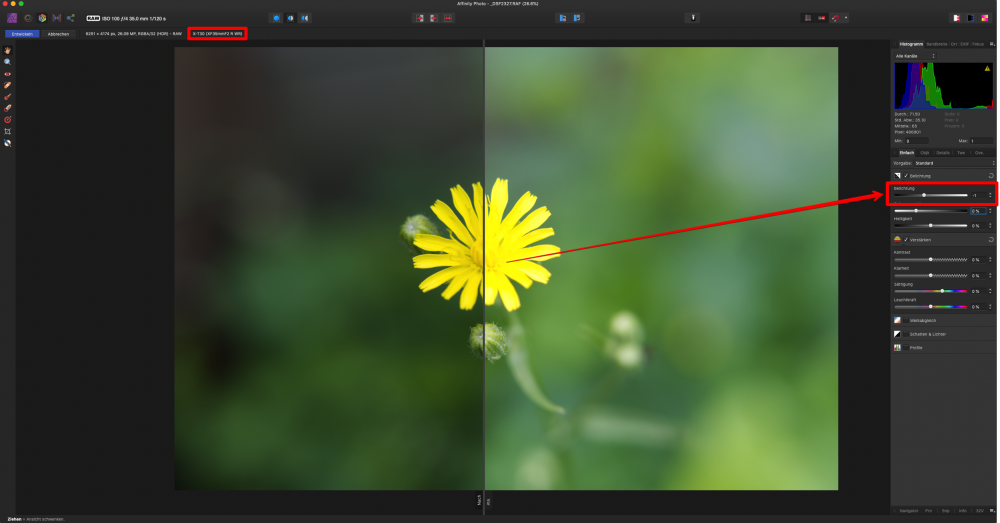
Task: Open the Vorgabe Standard preset dropdown
Action: [954, 163]
